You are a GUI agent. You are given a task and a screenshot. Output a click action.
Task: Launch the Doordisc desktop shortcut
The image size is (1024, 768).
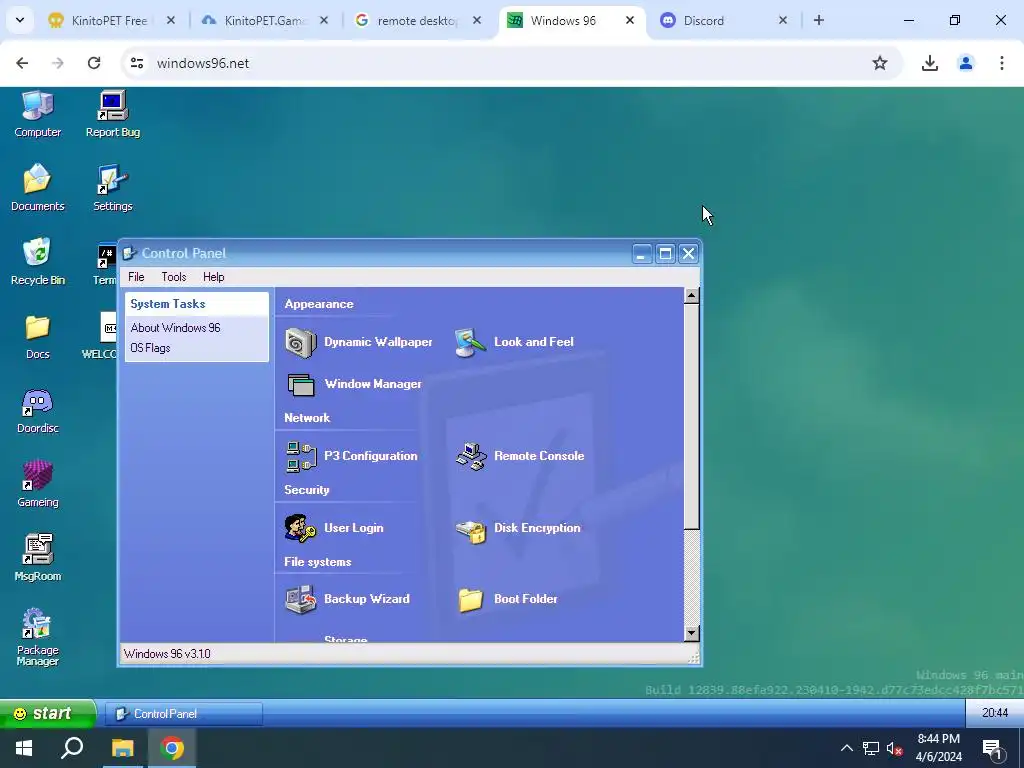pos(37,410)
